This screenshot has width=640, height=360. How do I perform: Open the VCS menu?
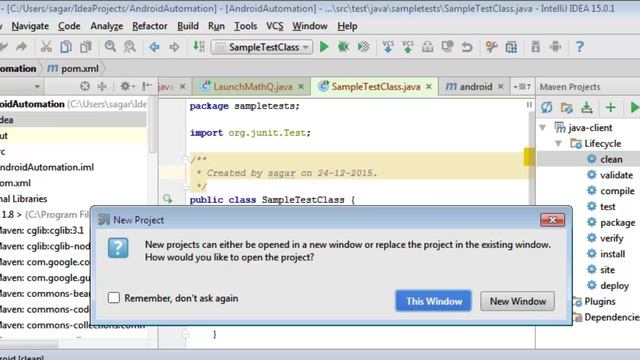pyautogui.click(x=275, y=26)
